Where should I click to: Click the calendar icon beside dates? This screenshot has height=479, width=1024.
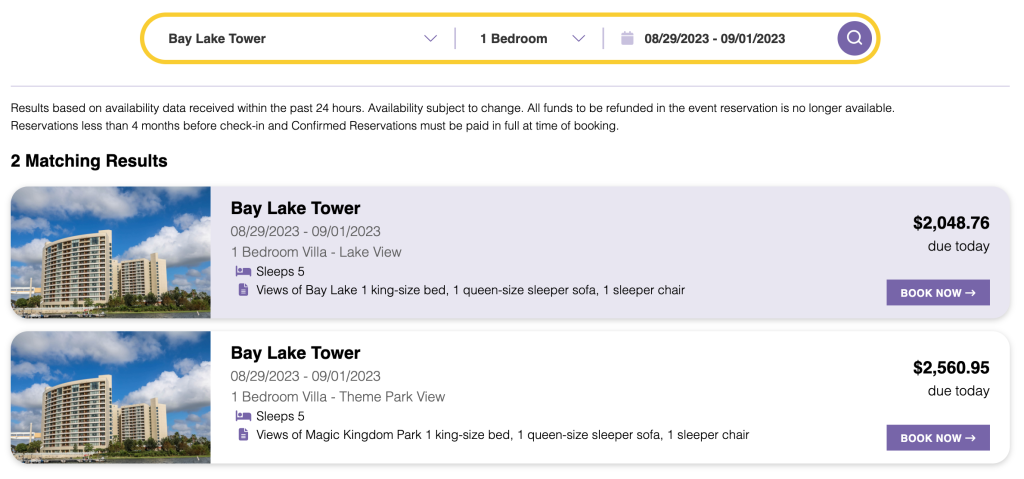(x=627, y=39)
